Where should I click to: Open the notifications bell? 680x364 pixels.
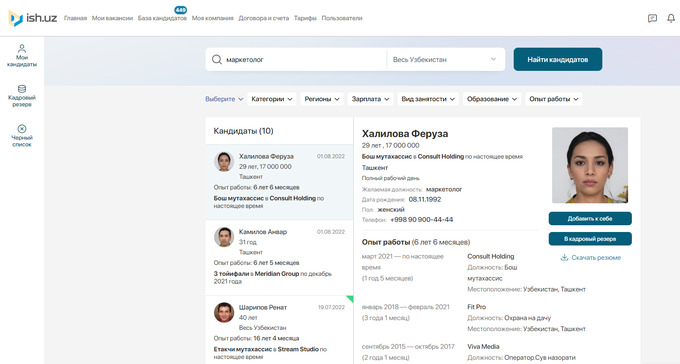[x=671, y=18]
